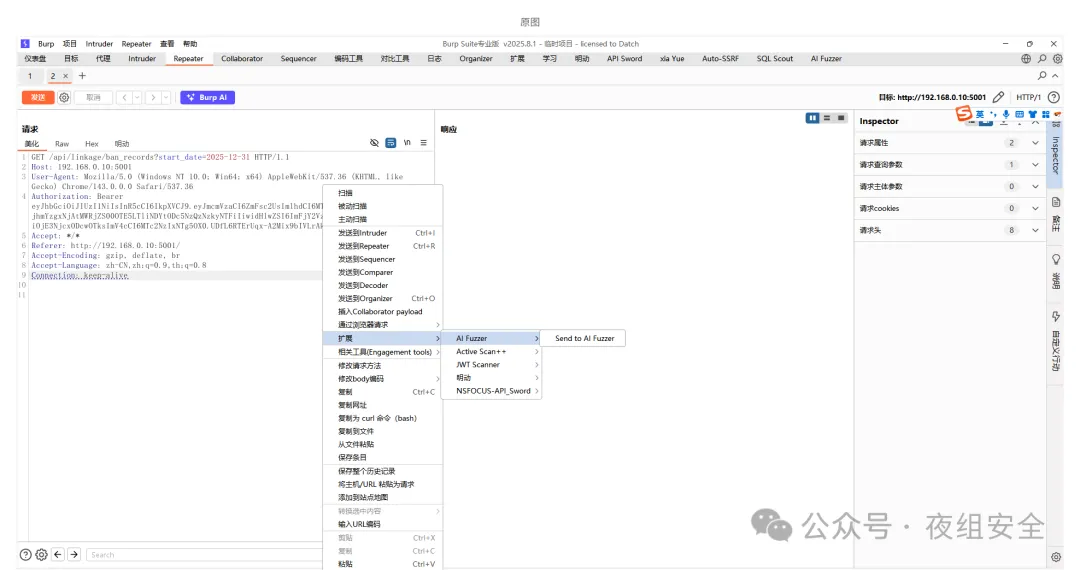This screenshot has width=1080, height=570.
Task: Click the bottom Search input field
Action: (204, 555)
